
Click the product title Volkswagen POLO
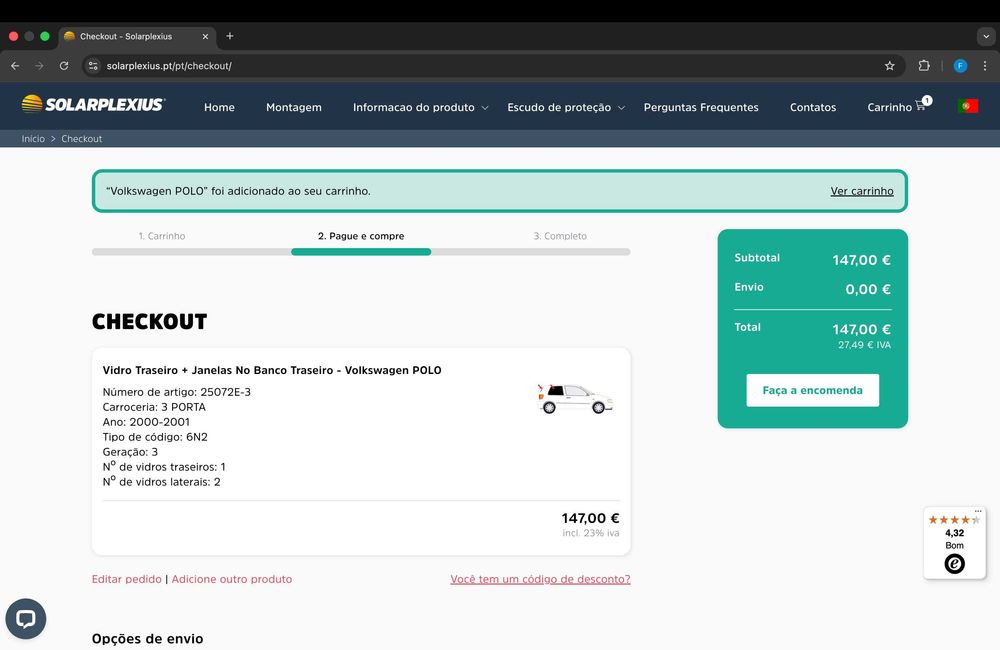tap(272, 370)
